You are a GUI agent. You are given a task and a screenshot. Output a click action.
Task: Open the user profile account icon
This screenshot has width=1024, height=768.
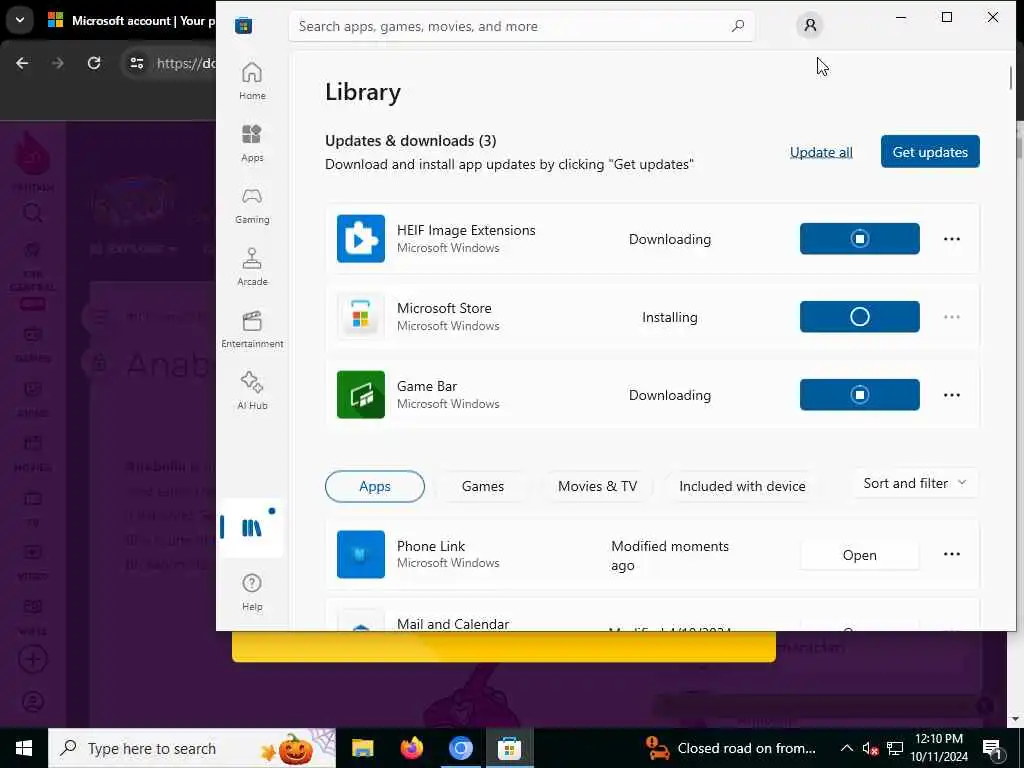[810, 25]
